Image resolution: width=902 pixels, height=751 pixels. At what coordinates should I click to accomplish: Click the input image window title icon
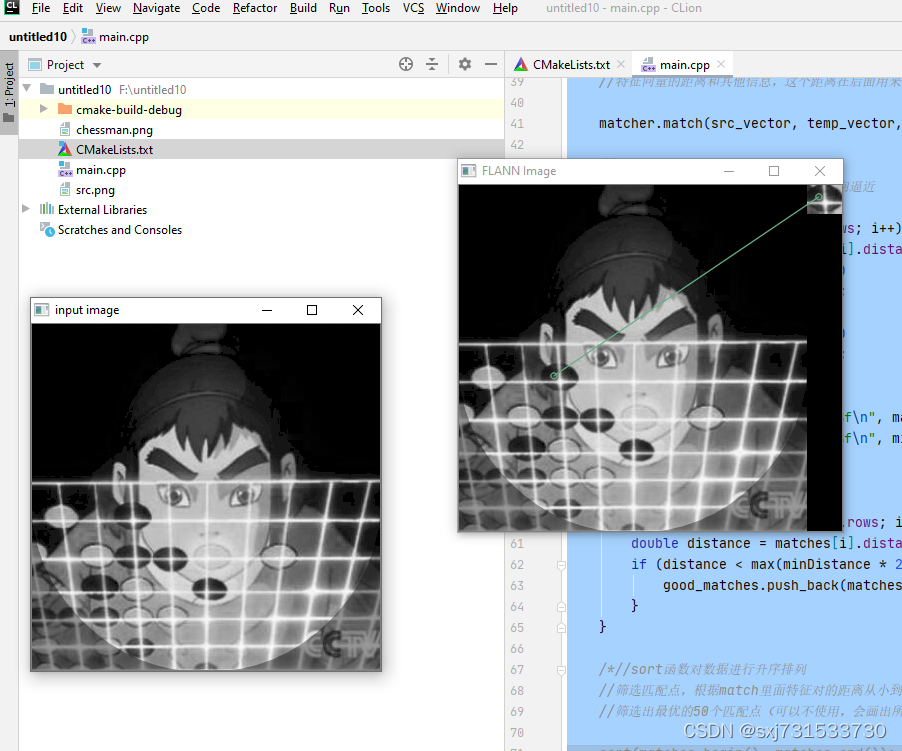tap(41, 311)
